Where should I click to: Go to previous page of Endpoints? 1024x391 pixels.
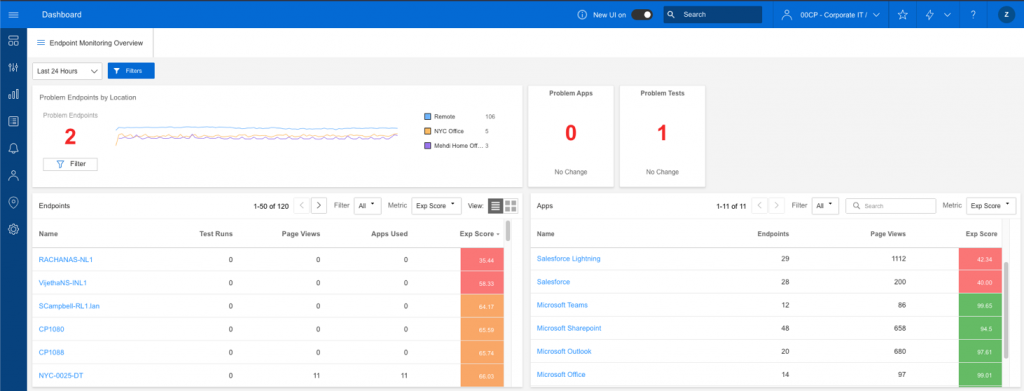(x=302, y=206)
